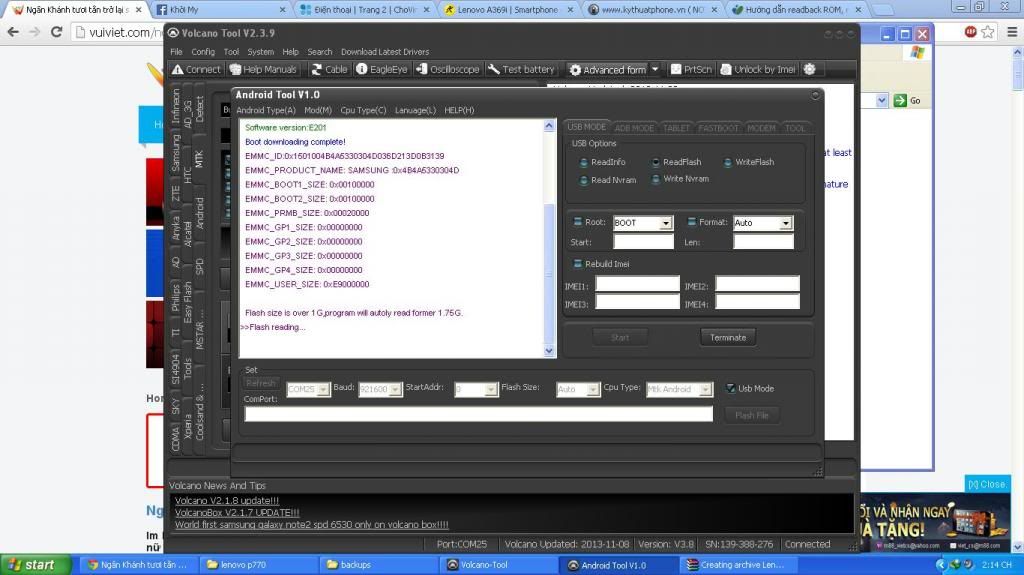Close the browser ad with Close

click(987, 484)
